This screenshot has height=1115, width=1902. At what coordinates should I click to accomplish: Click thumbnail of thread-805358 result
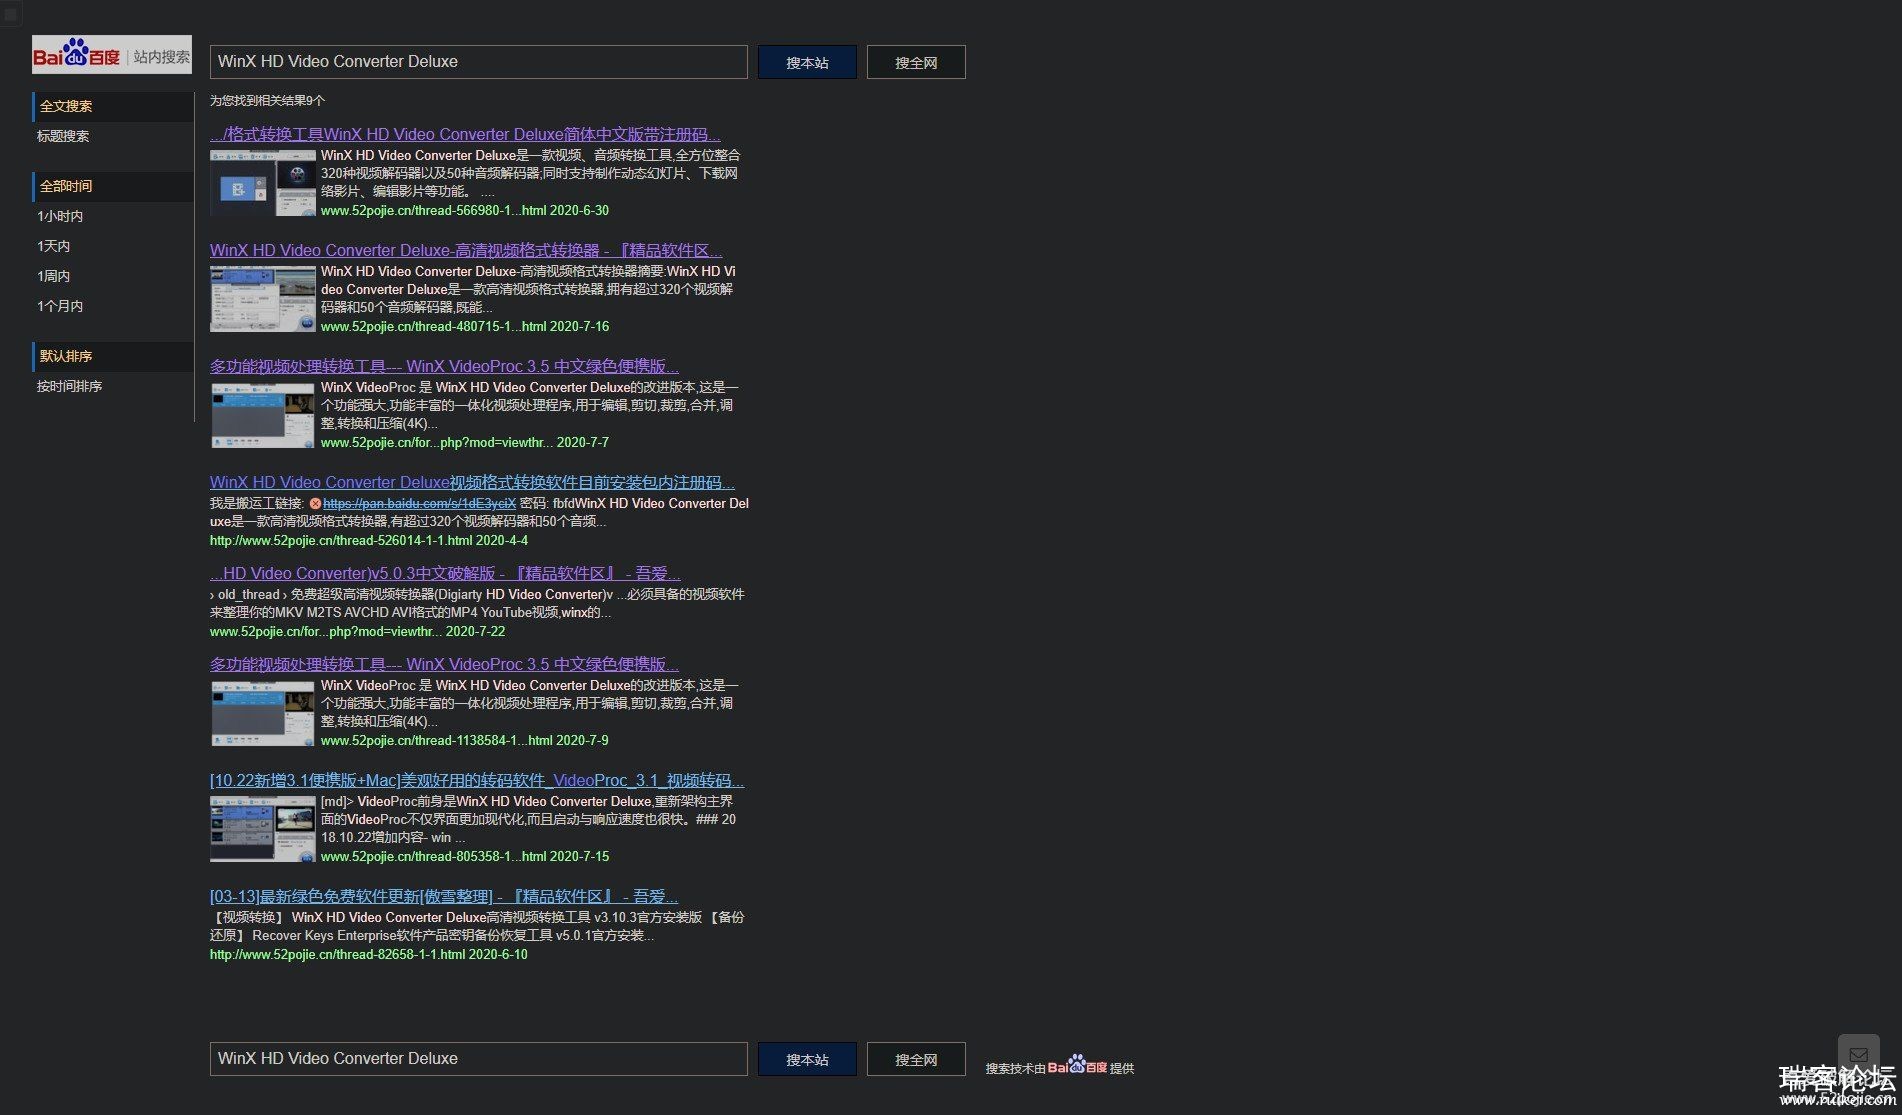click(263, 829)
